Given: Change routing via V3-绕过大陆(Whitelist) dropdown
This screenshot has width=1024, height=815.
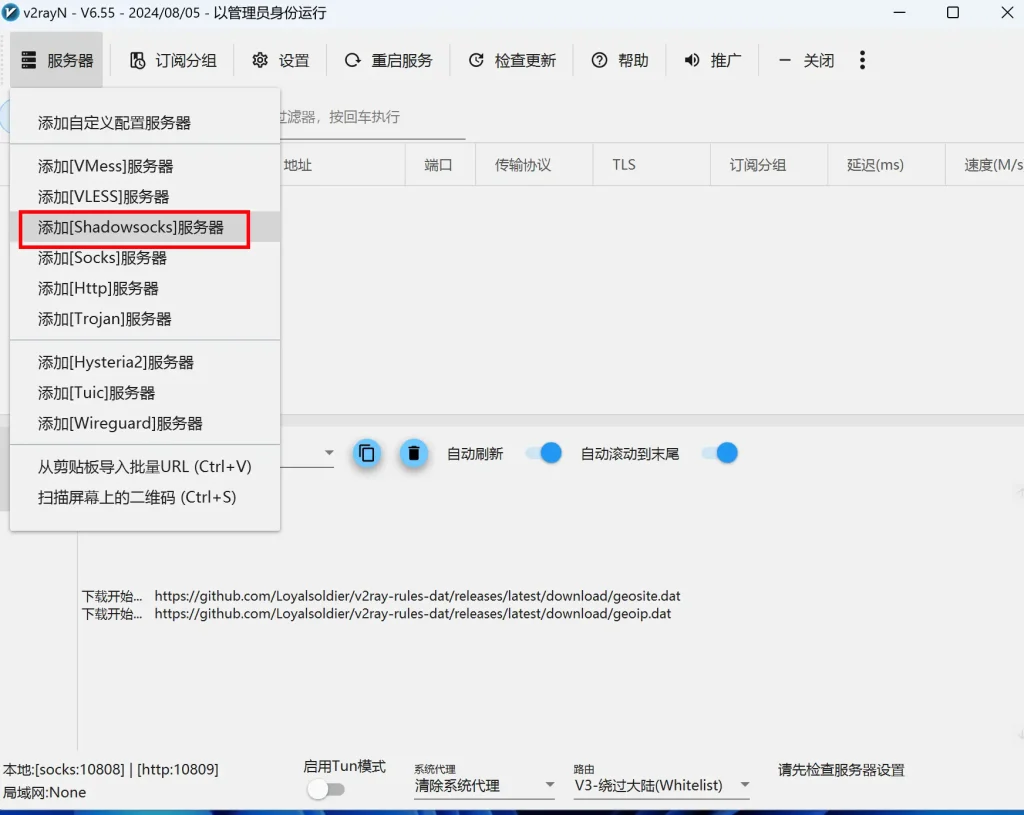Looking at the screenshot, I should [x=662, y=786].
